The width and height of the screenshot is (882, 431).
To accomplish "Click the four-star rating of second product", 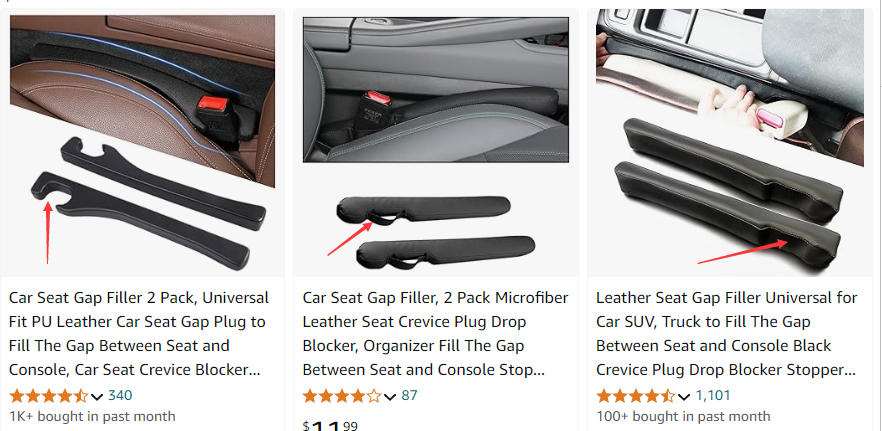I will (343, 396).
